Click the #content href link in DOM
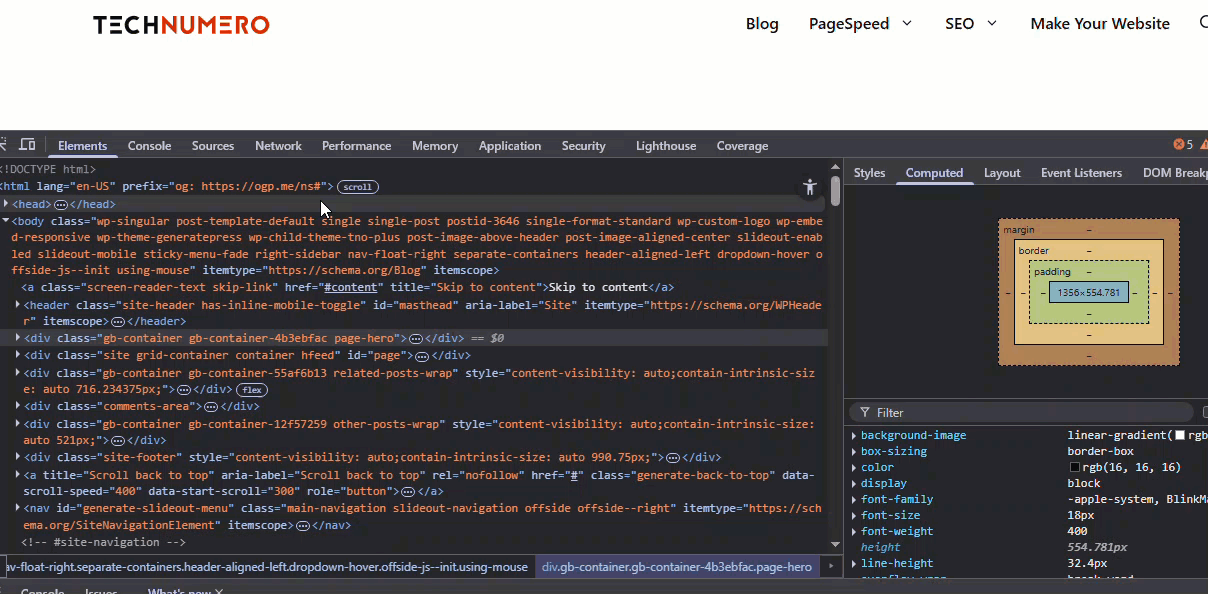The image size is (1208, 594). 350,288
